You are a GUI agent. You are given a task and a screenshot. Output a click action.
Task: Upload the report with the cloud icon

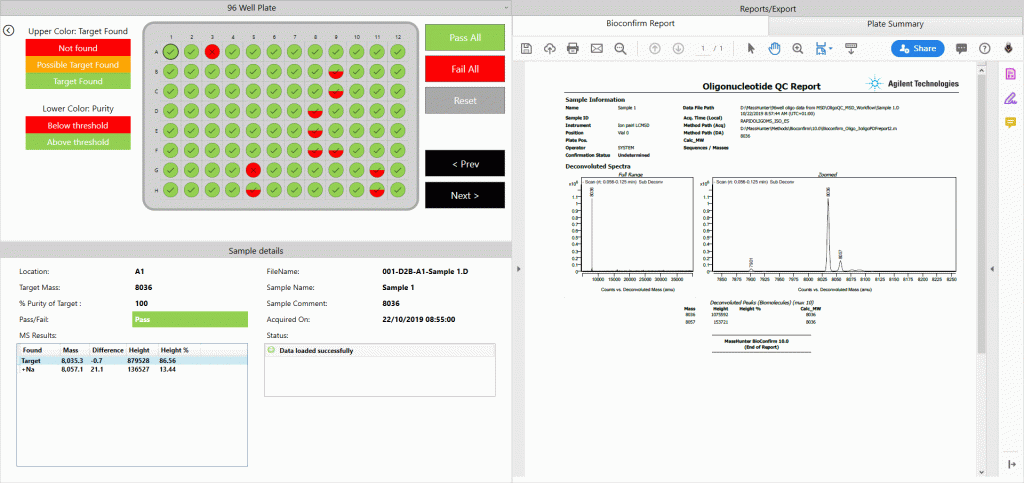tap(550, 48)
